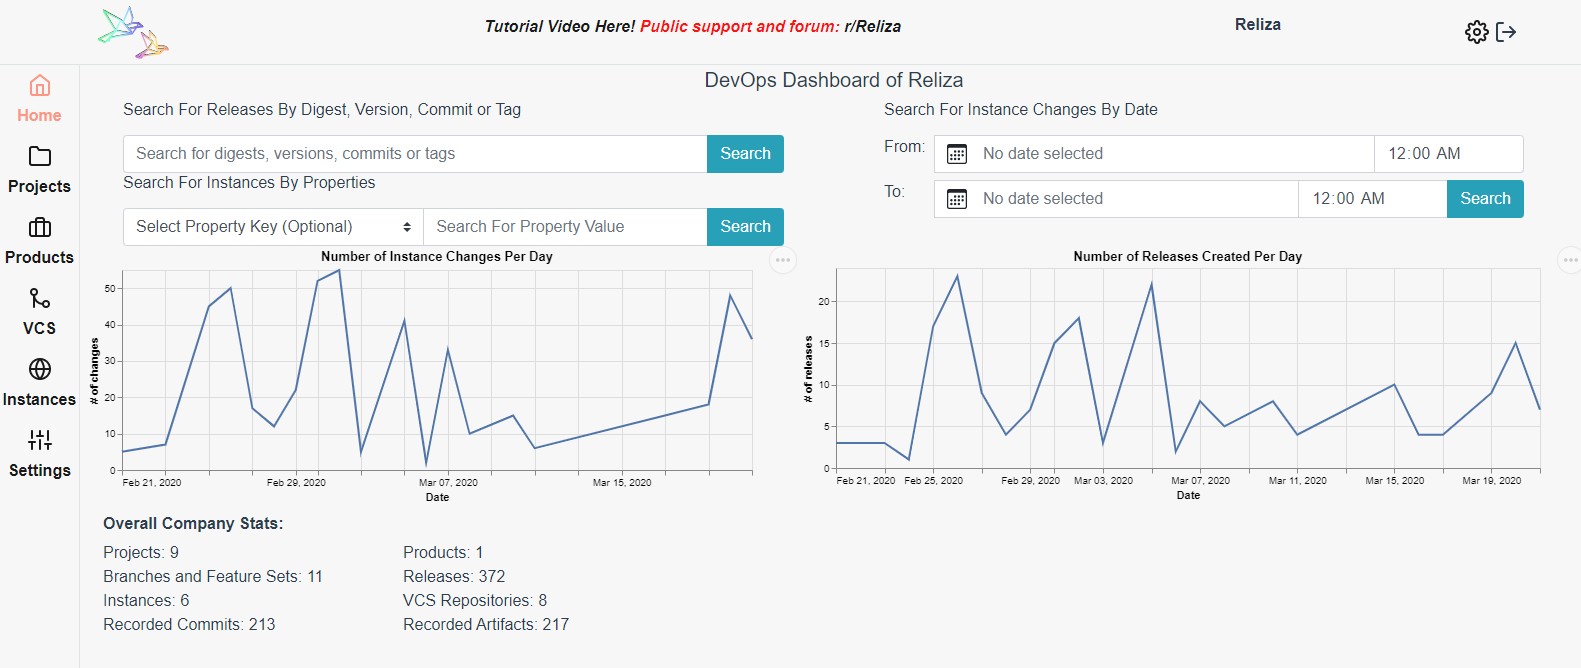This screenshot has width=1581, height=668.
Task: Click the Search For Property Value field
Action: 565,227
